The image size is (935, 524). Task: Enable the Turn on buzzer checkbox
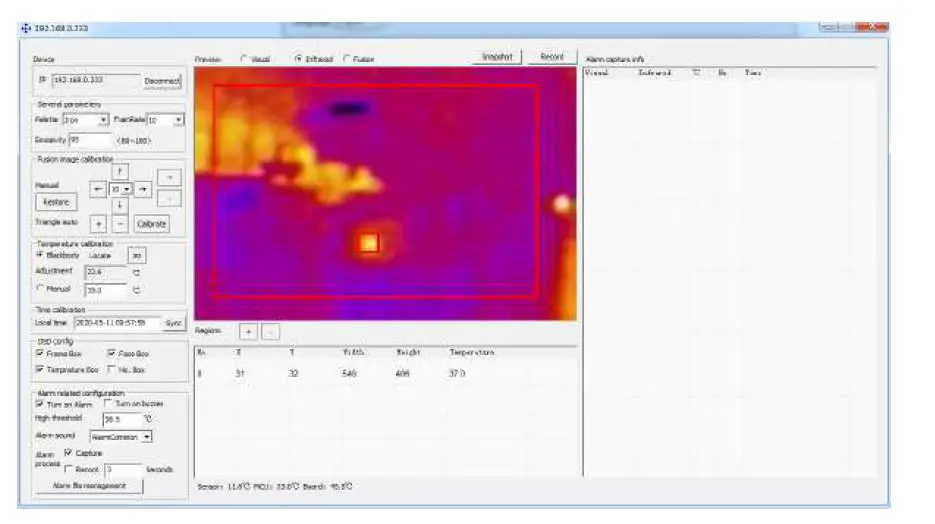point(109,404)
